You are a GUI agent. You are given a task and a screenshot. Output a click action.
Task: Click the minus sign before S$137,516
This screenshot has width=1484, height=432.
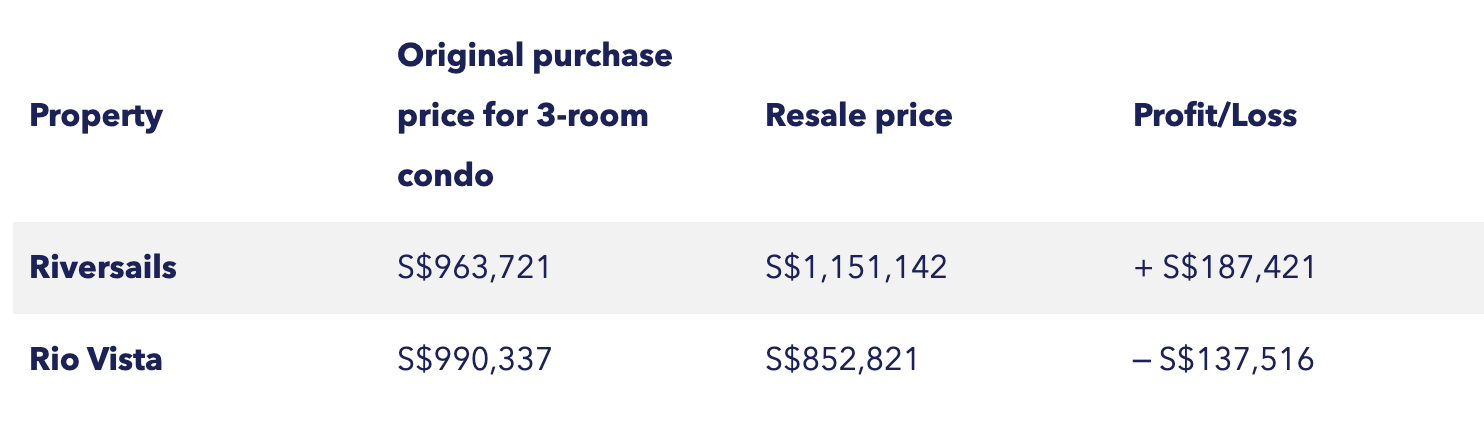click(x=1142, y=360)
